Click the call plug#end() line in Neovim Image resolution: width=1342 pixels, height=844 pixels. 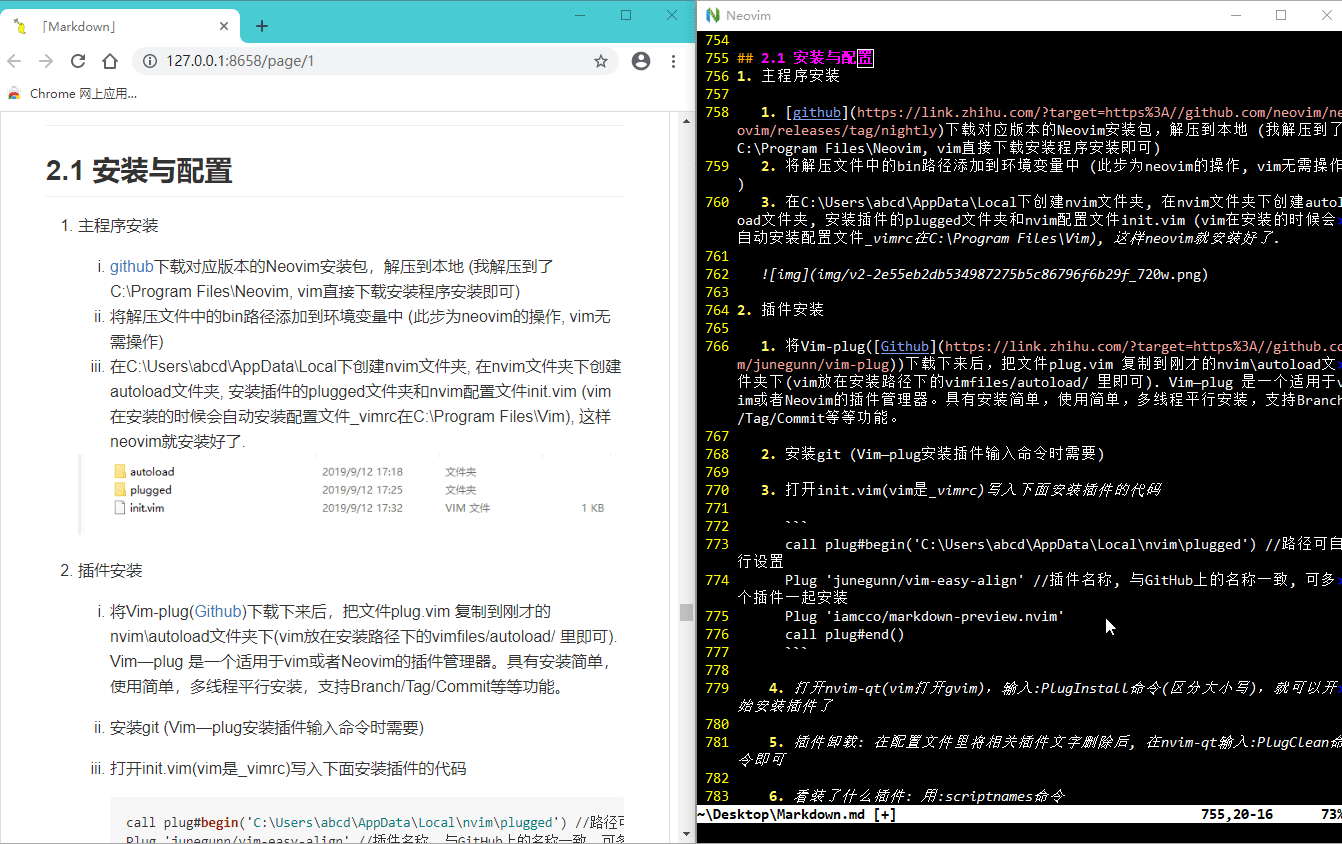point(845,634)
